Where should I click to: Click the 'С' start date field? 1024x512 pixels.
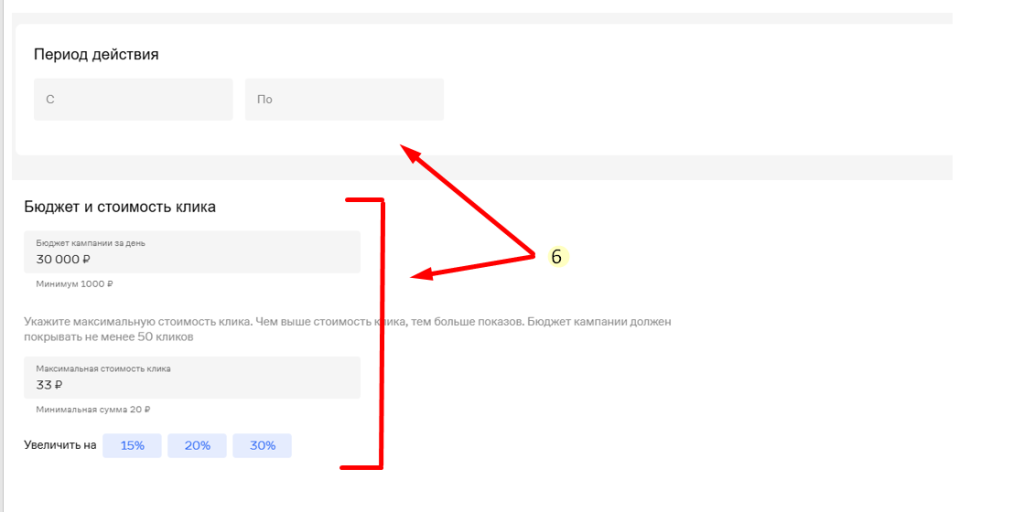(x=133, y=99)
